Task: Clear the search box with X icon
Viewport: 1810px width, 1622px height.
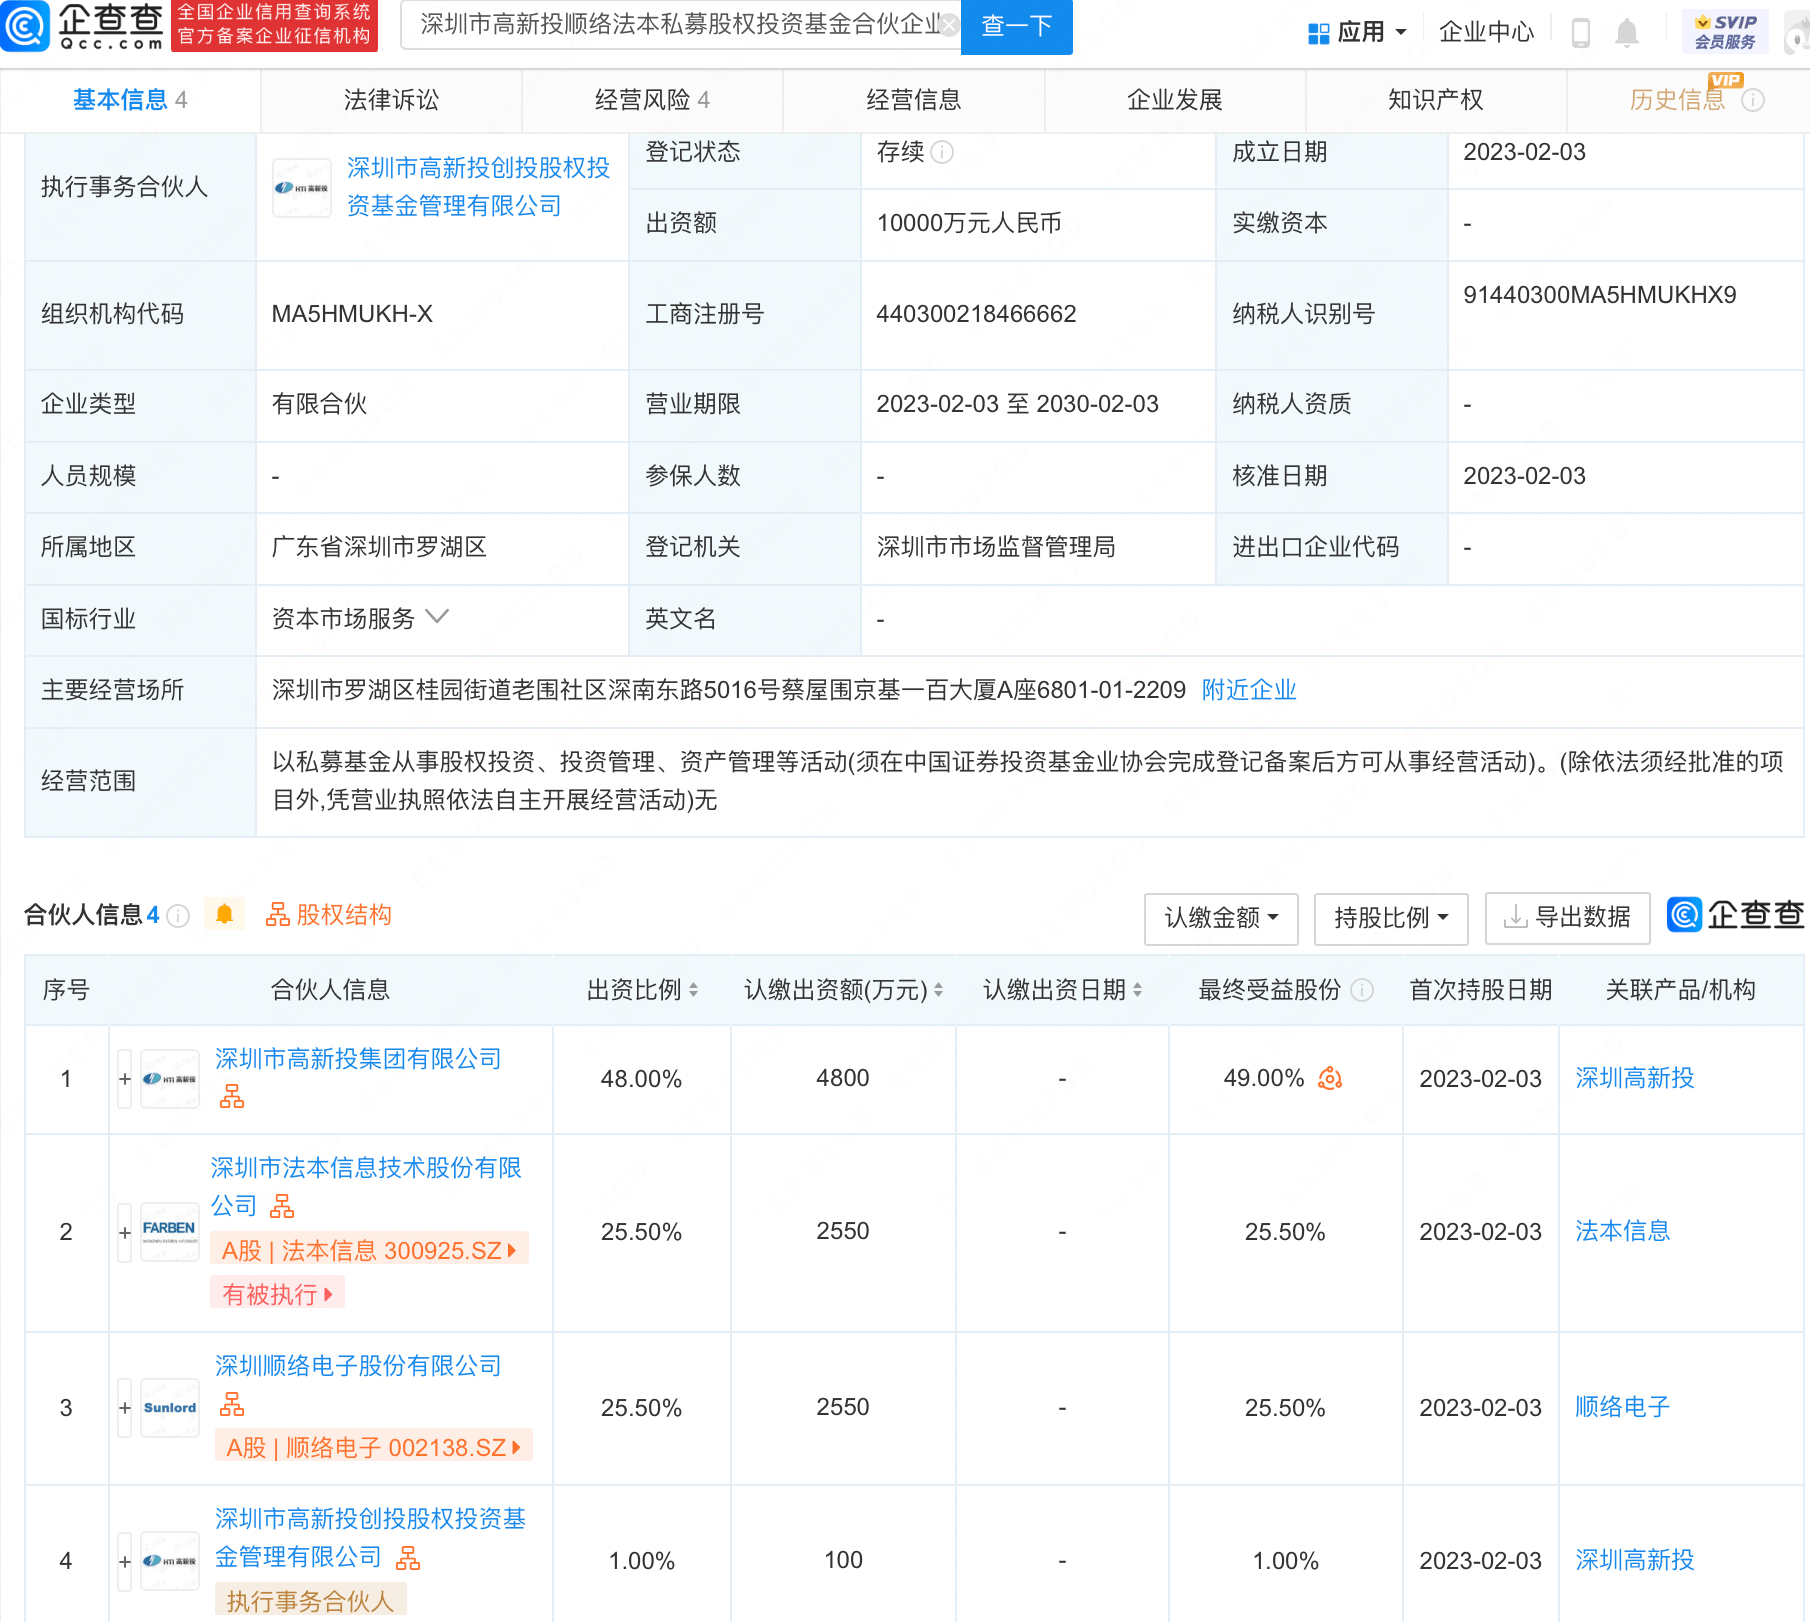Action: coord(947,25)
